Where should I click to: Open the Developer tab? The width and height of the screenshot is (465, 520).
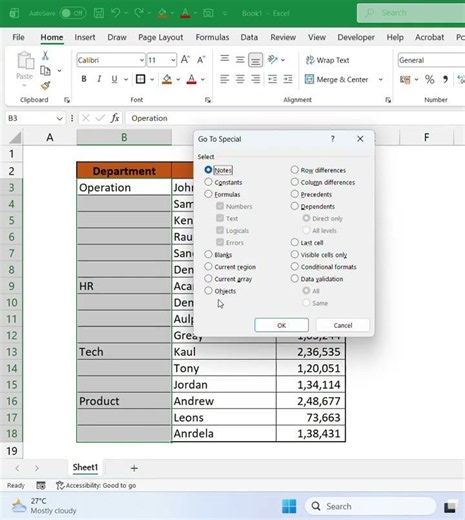tap(356, 37)
